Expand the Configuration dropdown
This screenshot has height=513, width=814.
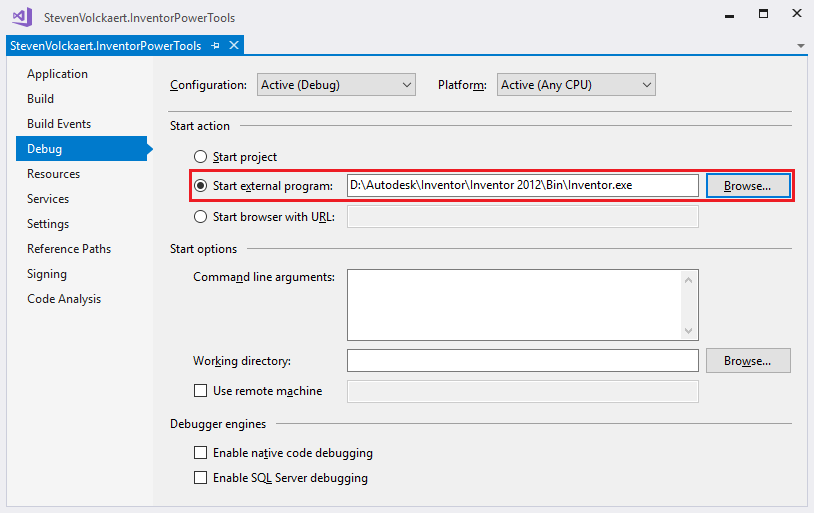click(336, 85)
